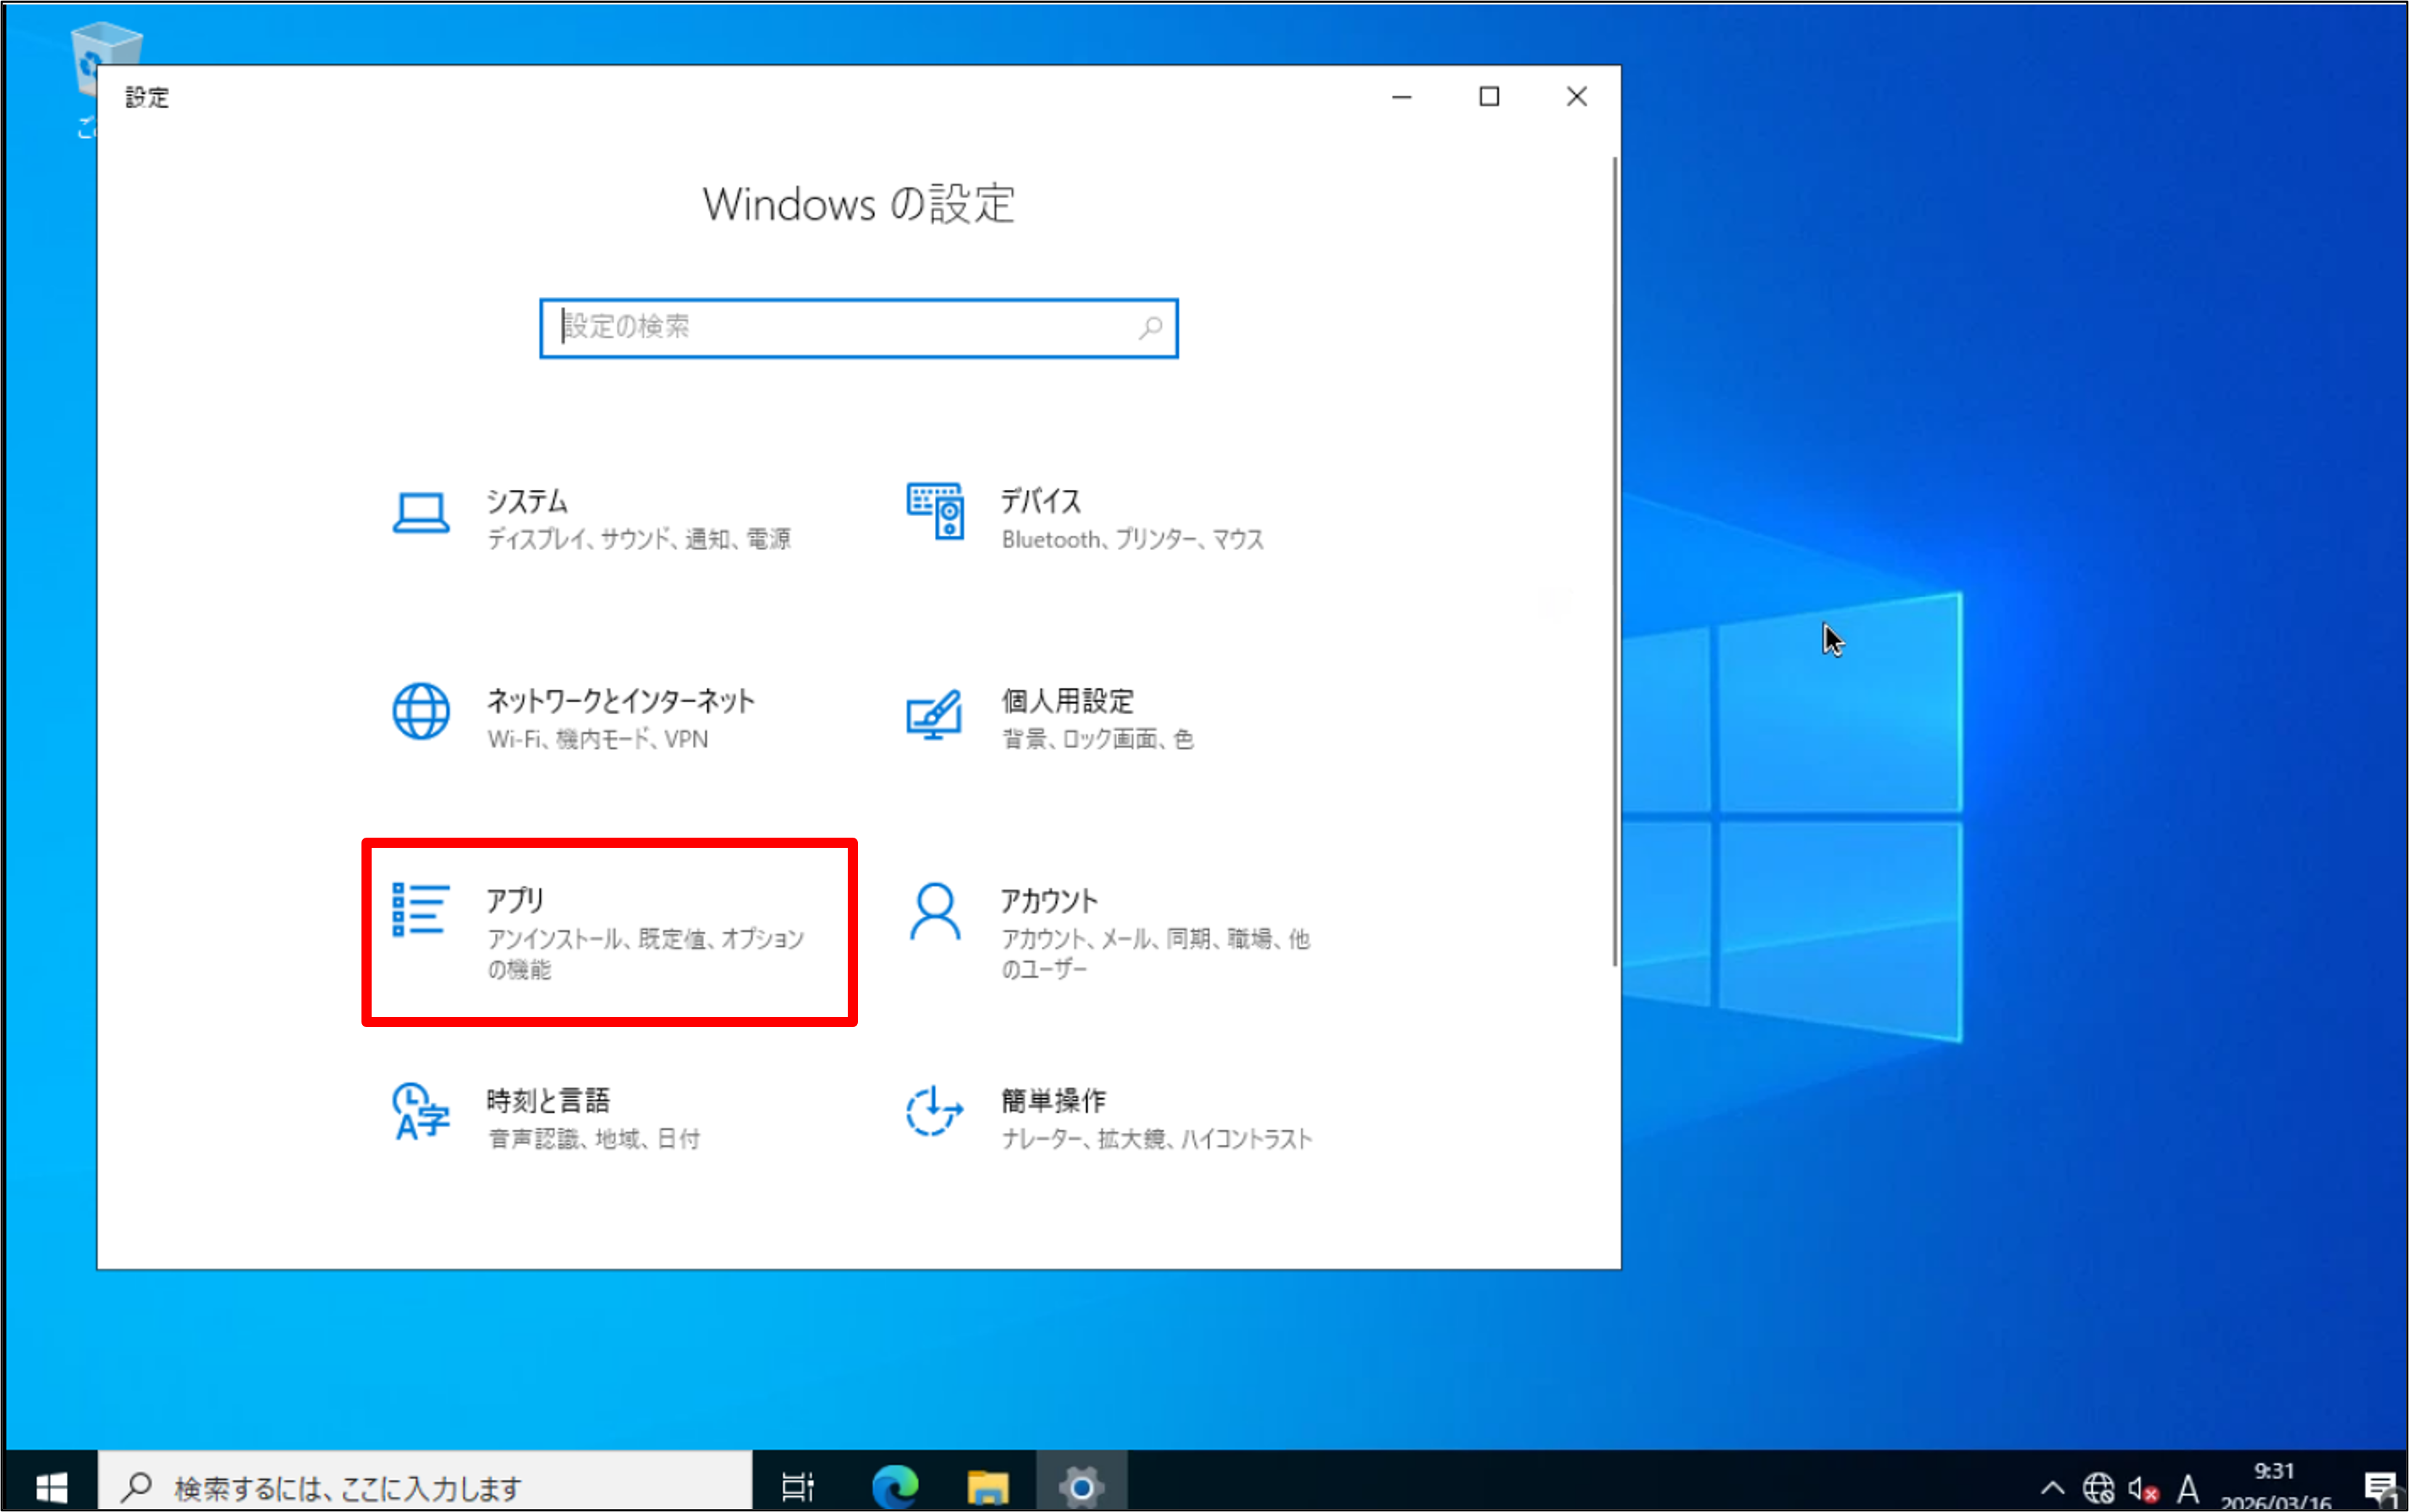Open Microsoft Edge from the taskbar
The height and width of the screenshot is (1512, 2409).
tap(895, 1487)
